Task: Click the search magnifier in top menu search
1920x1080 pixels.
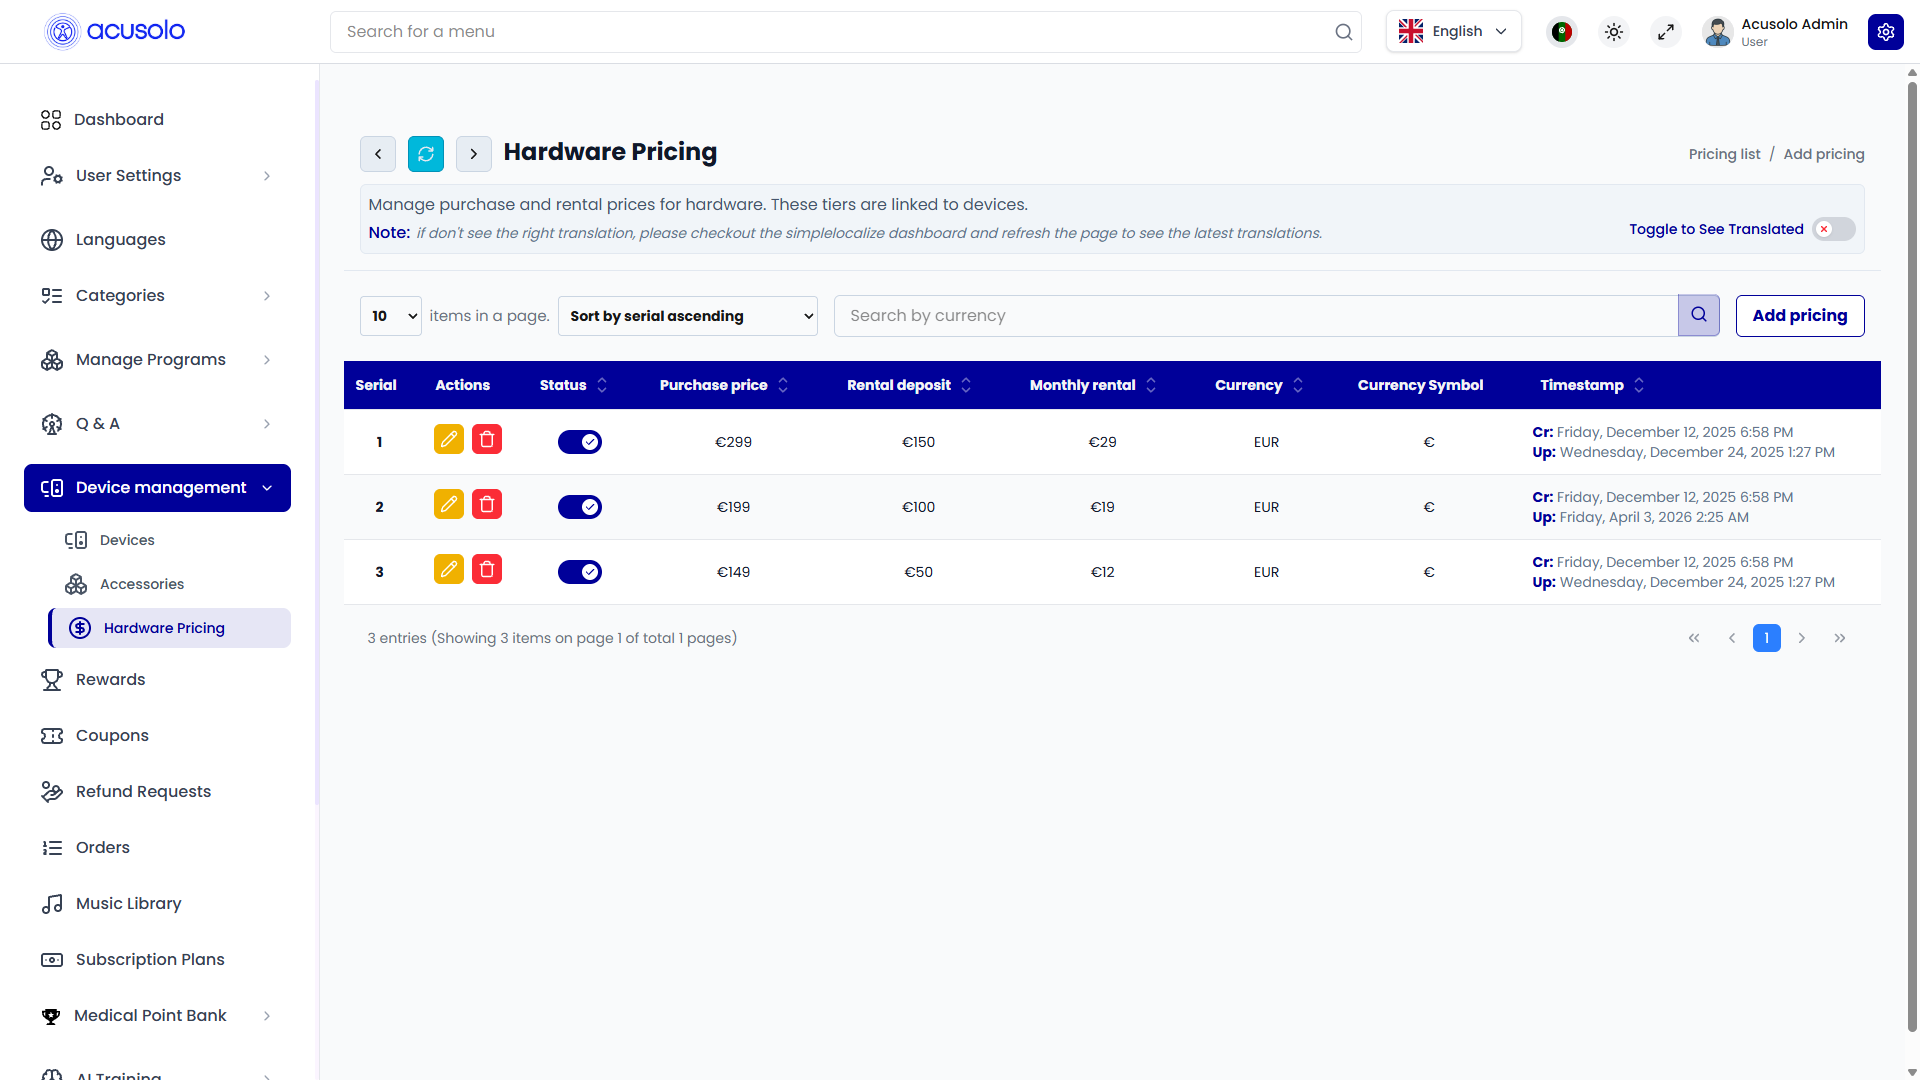Action: 1343,32
